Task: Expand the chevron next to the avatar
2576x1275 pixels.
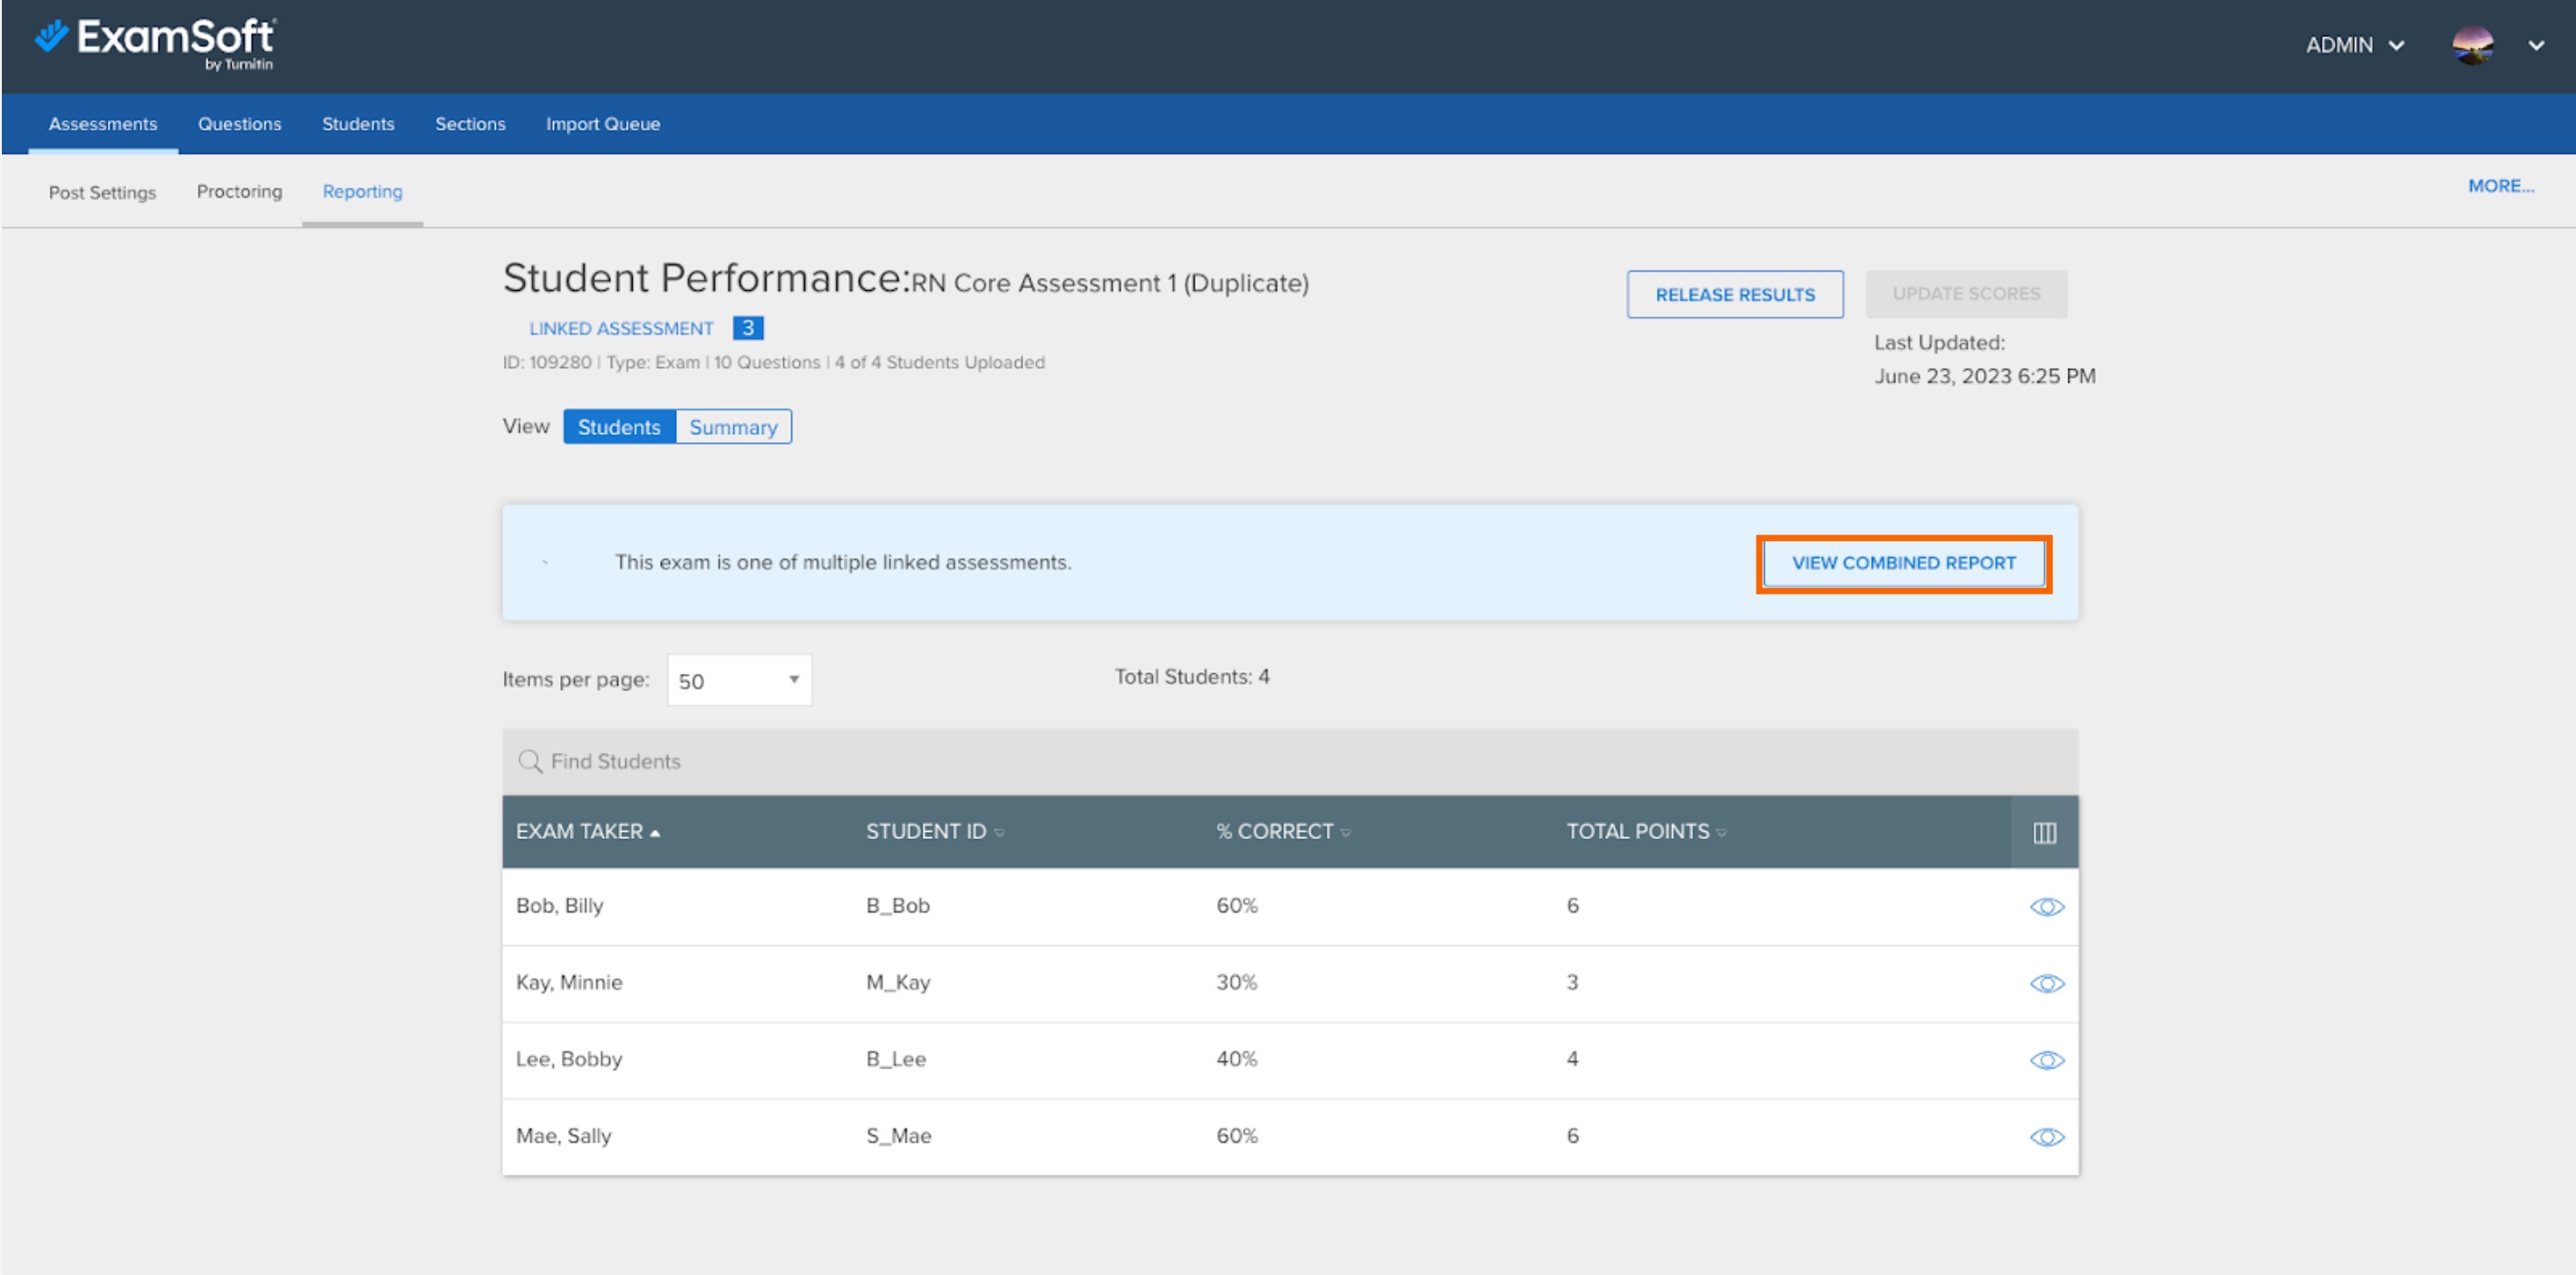Action: point(2536,45)
